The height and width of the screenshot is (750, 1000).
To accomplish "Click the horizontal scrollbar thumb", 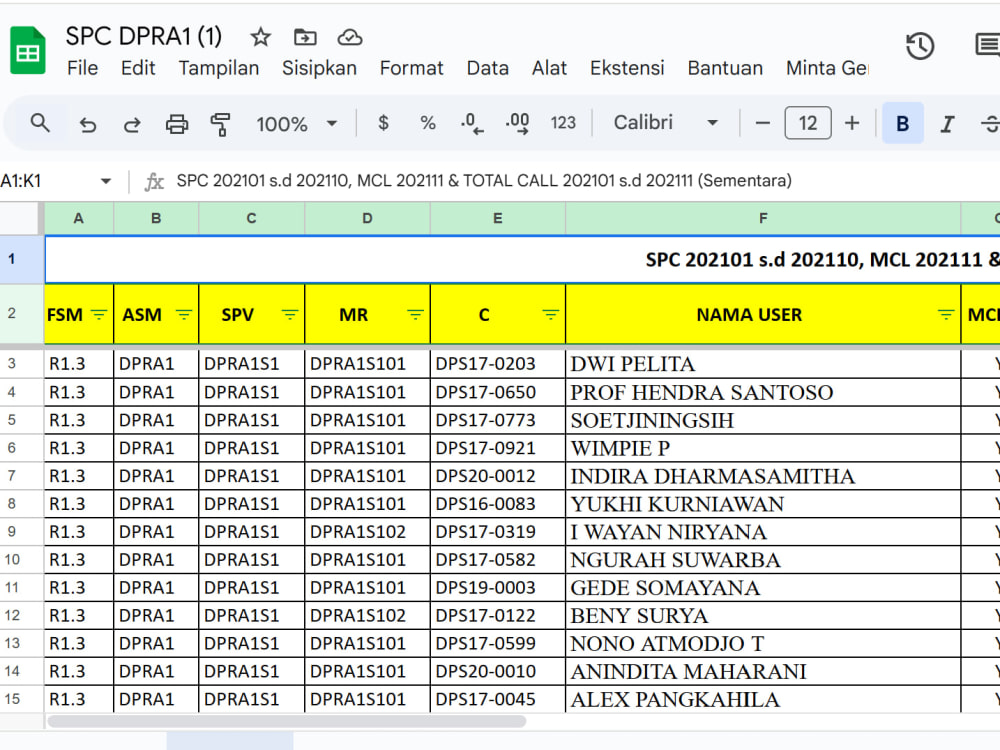I will 286,721.
